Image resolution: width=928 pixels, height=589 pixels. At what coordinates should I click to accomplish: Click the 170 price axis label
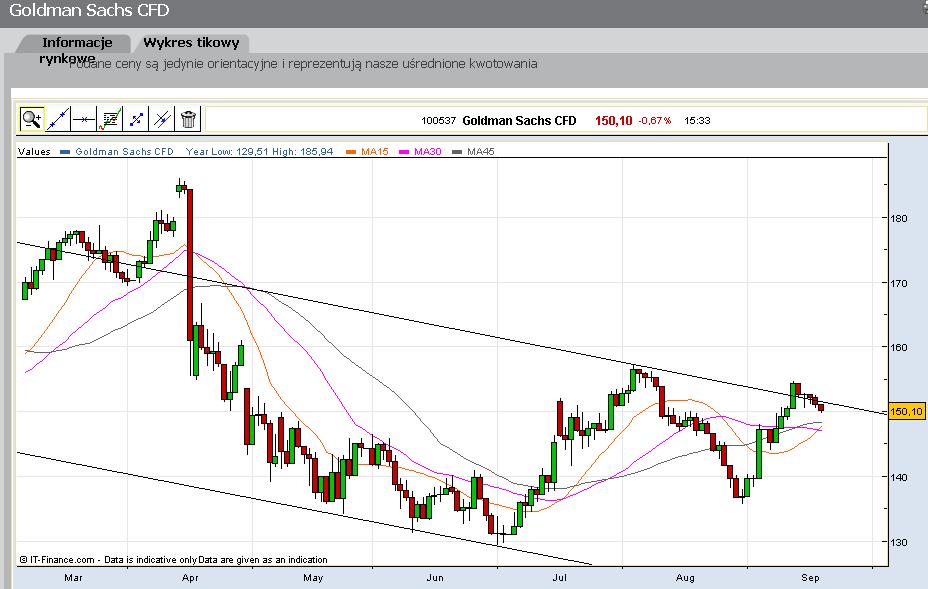(898, 284)
